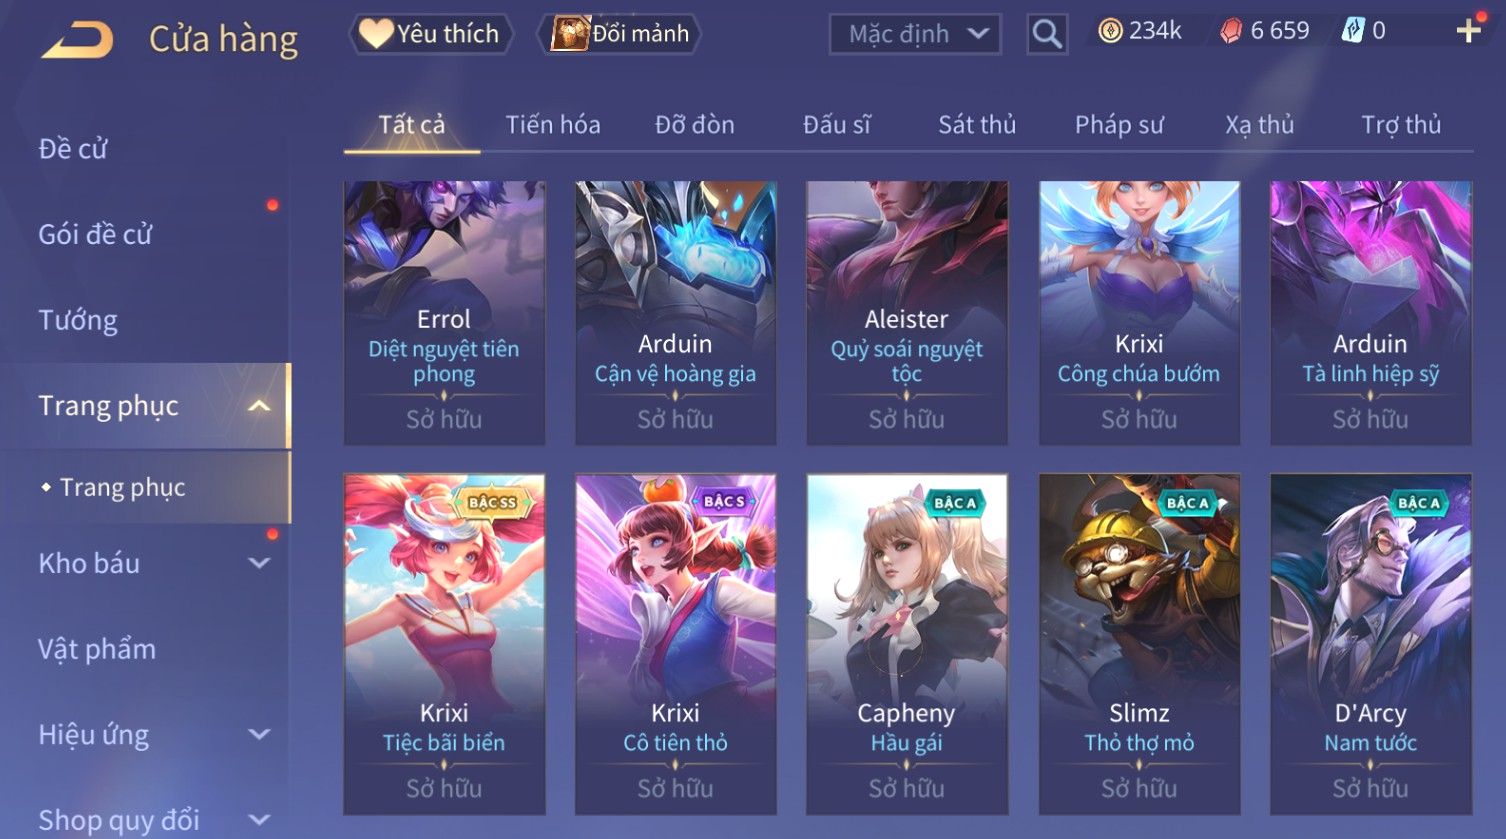Switch to the Tiến hóa tab
Screen dimensions: 1506x839
tap(553, 125)
